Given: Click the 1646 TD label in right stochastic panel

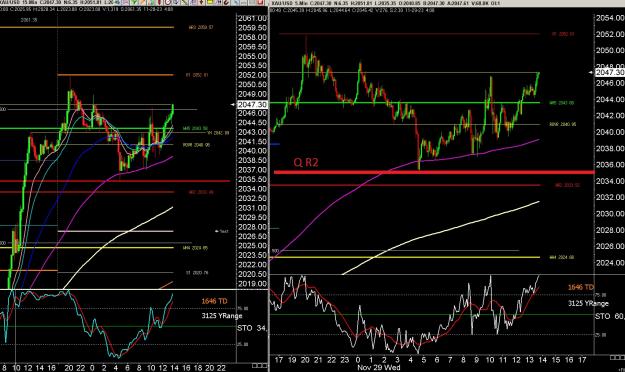Looking at the screenshot, I should 581,287.
